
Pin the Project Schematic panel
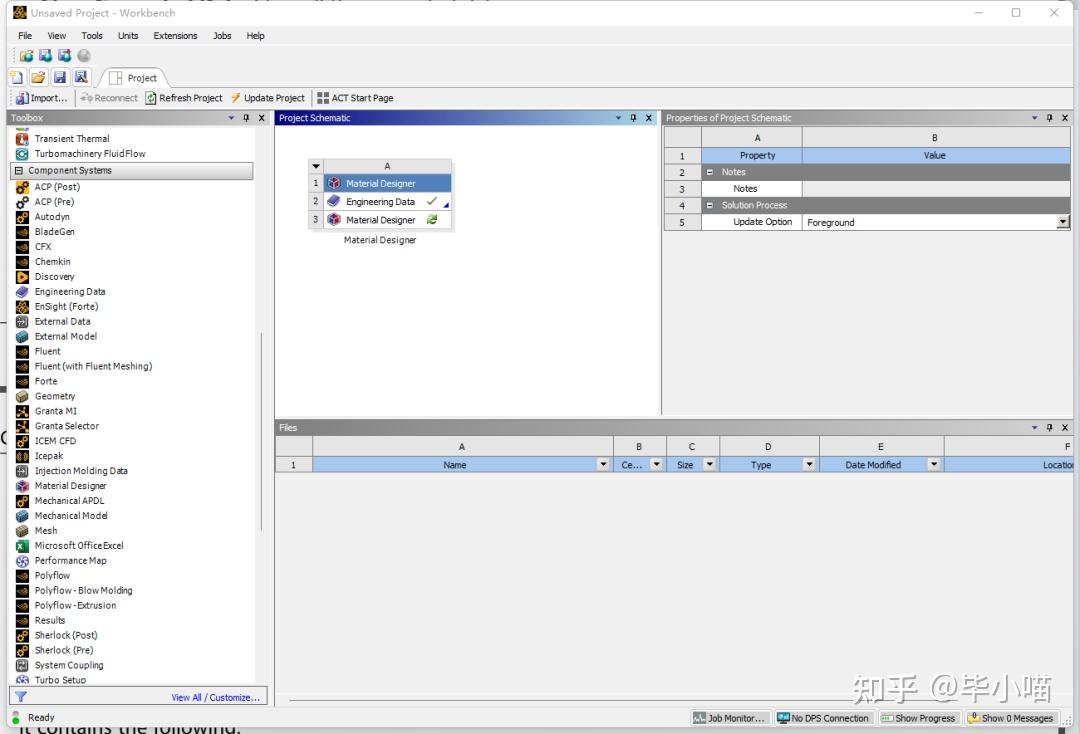tap(633, 118)
